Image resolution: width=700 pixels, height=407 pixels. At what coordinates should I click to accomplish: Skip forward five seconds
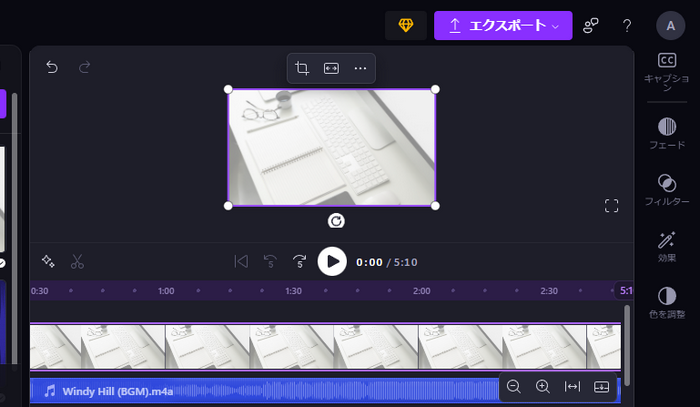[300, 262]
